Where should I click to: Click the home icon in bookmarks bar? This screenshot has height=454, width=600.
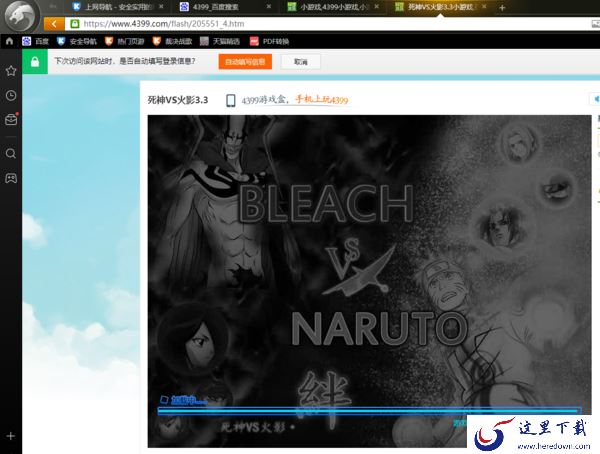[10, 41]
